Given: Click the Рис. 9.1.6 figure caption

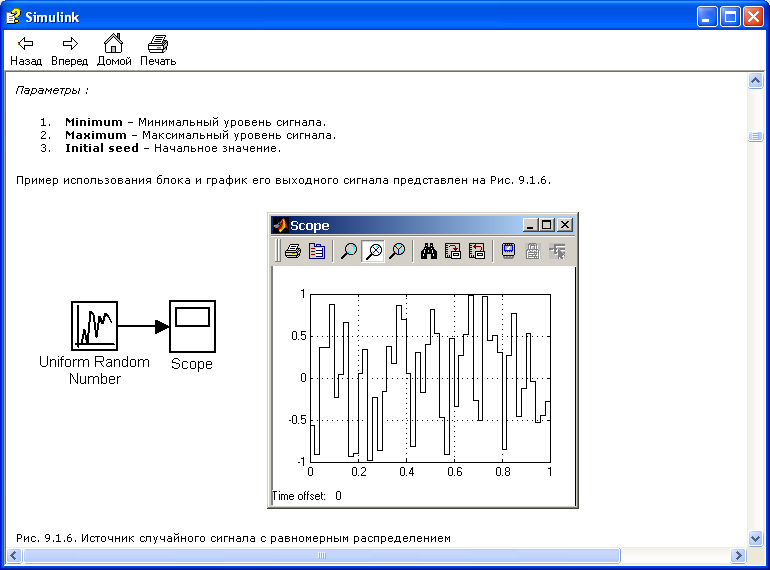Looking at the screenshot, I should pyautogui.click(x=233, y=538).
